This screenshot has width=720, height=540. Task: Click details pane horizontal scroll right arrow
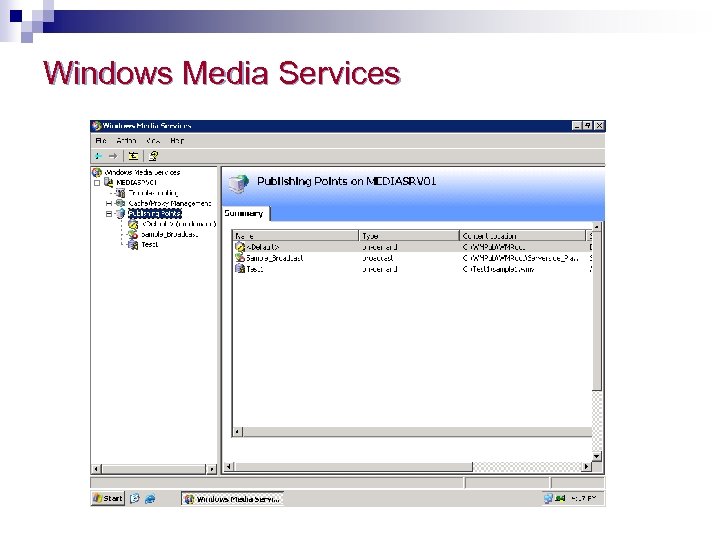(x=586, y=467)
